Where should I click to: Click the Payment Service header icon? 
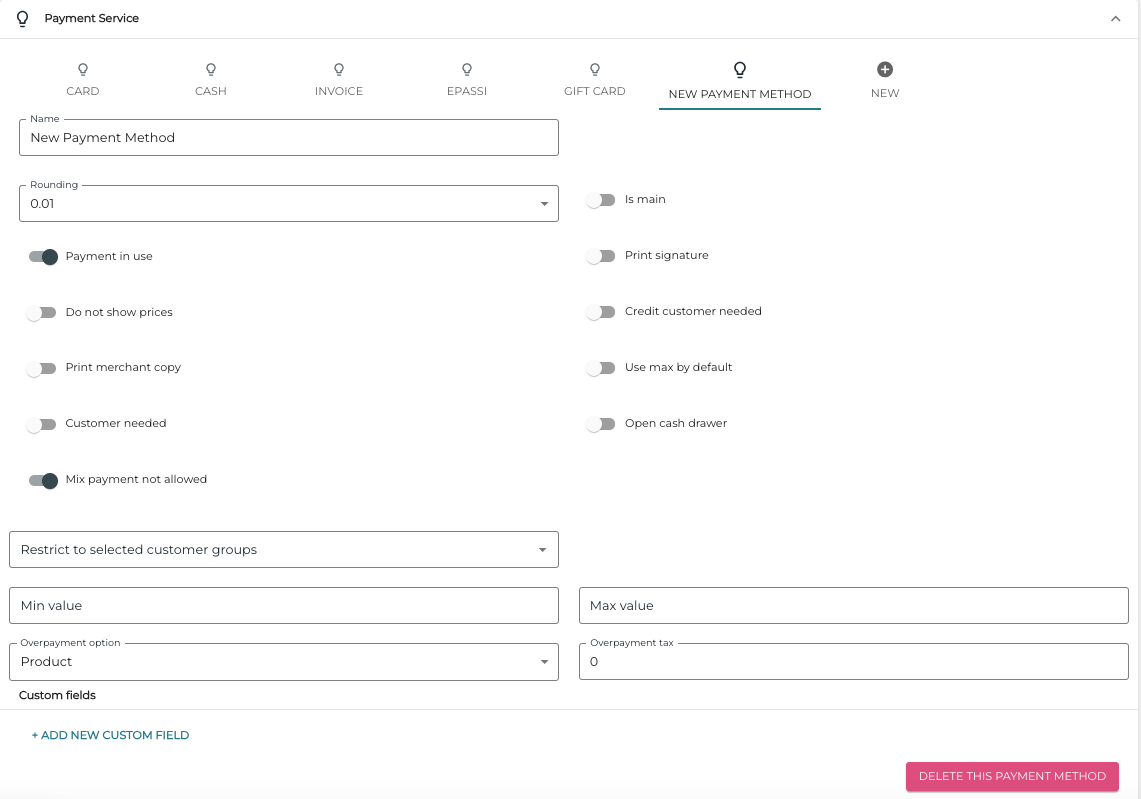coord(22,18)
